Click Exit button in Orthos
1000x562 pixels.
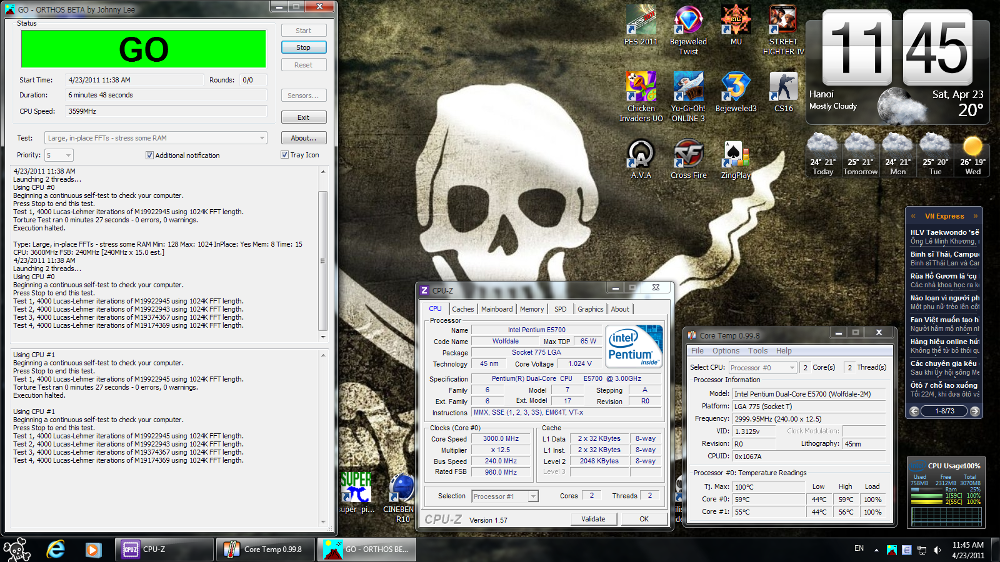(x=304, y=117)
